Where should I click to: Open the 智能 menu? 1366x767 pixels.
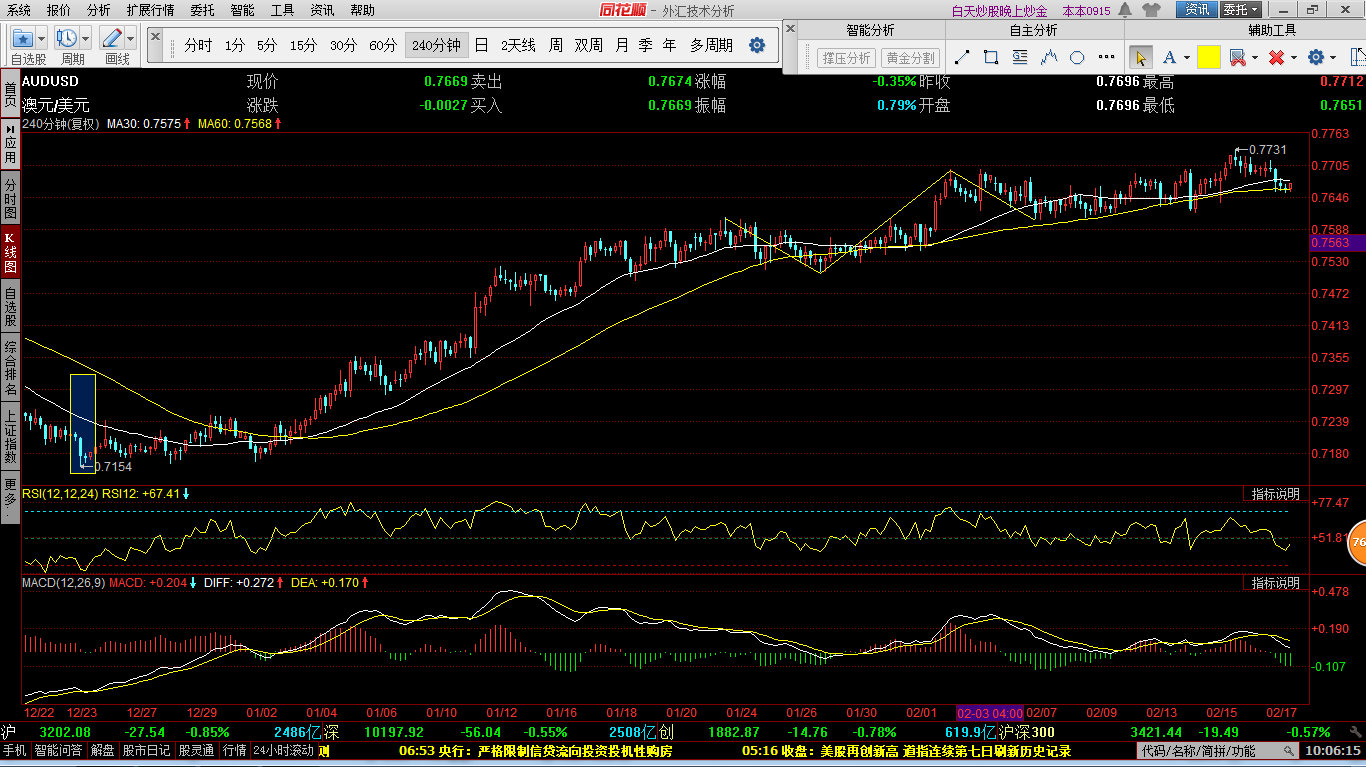point(242,10)
